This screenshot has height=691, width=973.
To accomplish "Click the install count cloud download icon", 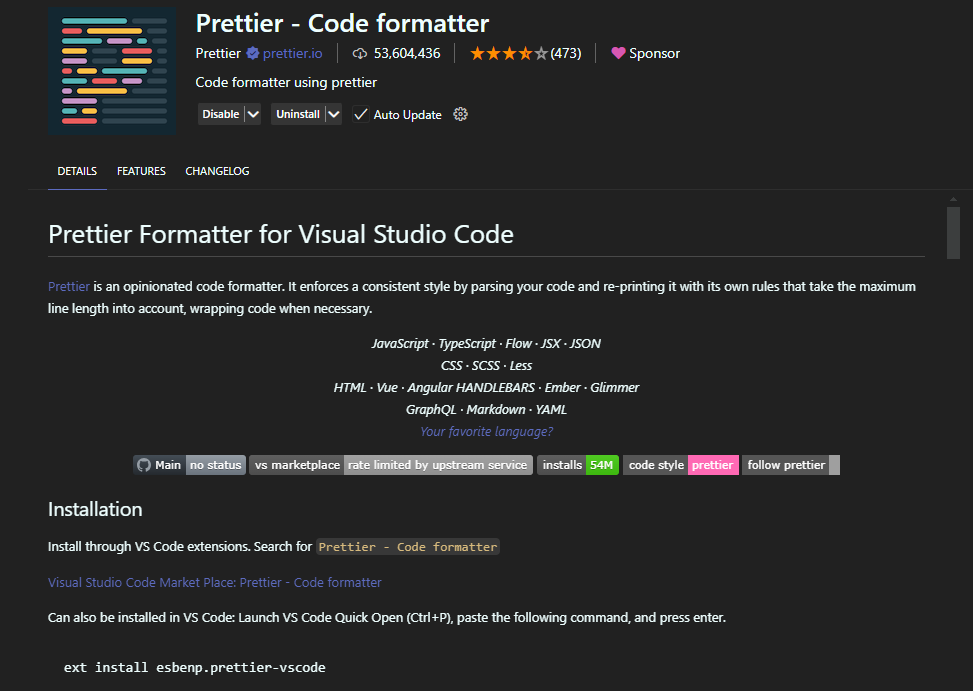I will (360, 53).
